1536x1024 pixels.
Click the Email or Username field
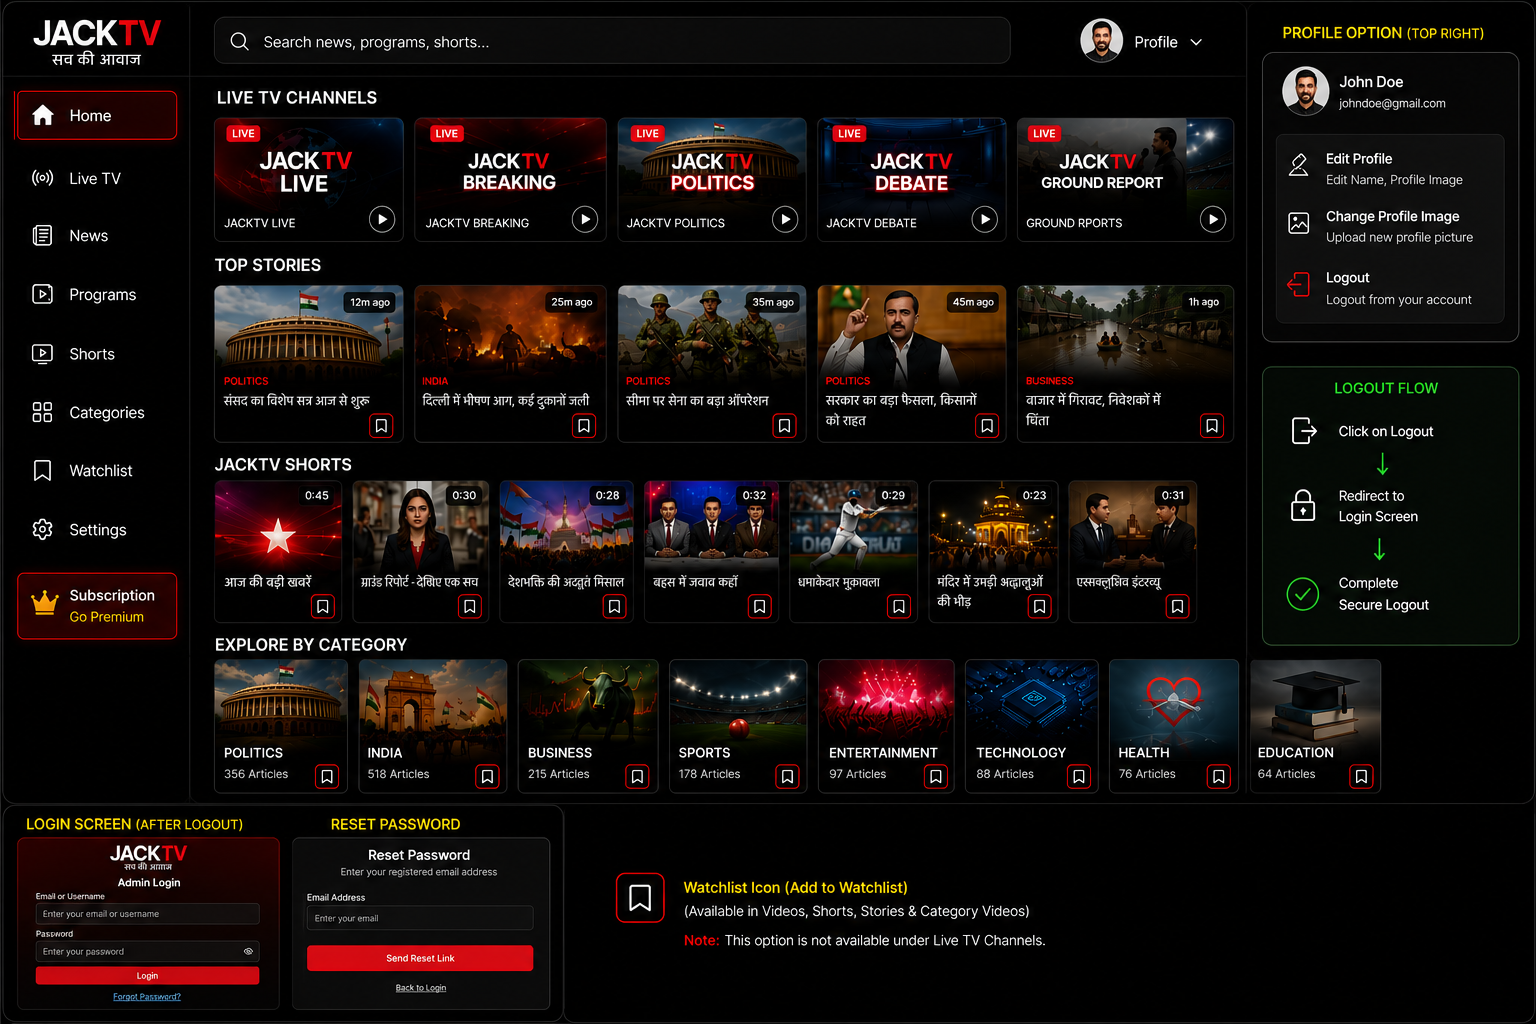(148, 914)
